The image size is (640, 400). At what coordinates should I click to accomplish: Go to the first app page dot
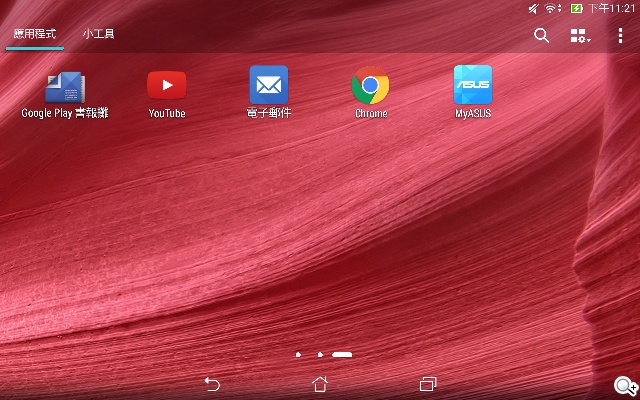pos(298,355)
